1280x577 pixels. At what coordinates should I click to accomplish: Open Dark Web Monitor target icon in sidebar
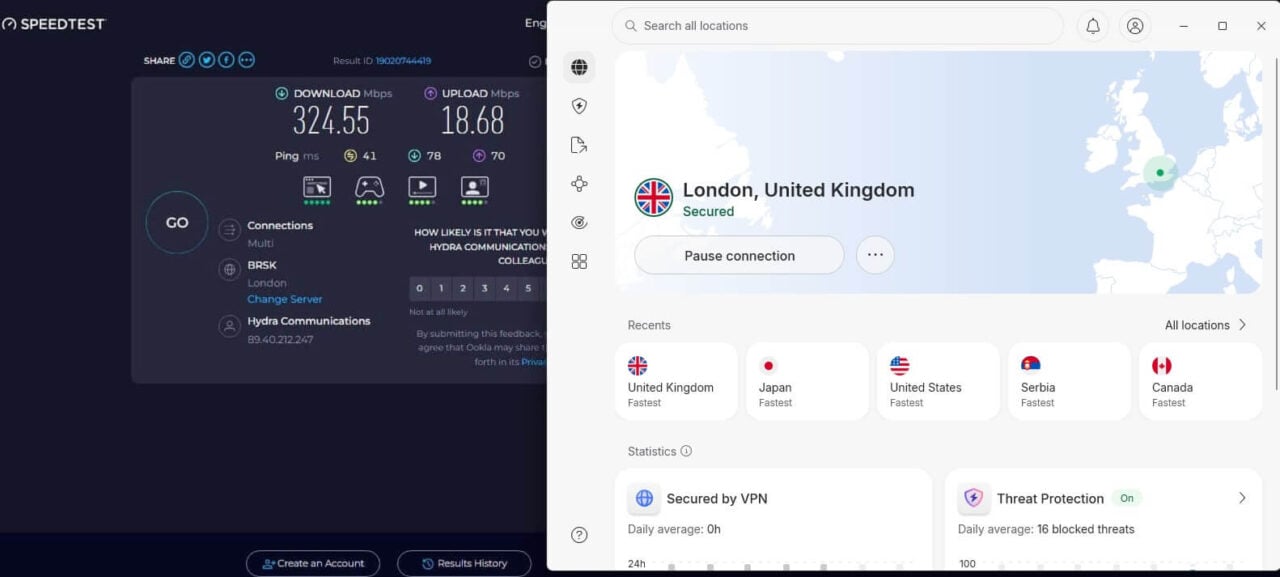[x=579, y=222]
